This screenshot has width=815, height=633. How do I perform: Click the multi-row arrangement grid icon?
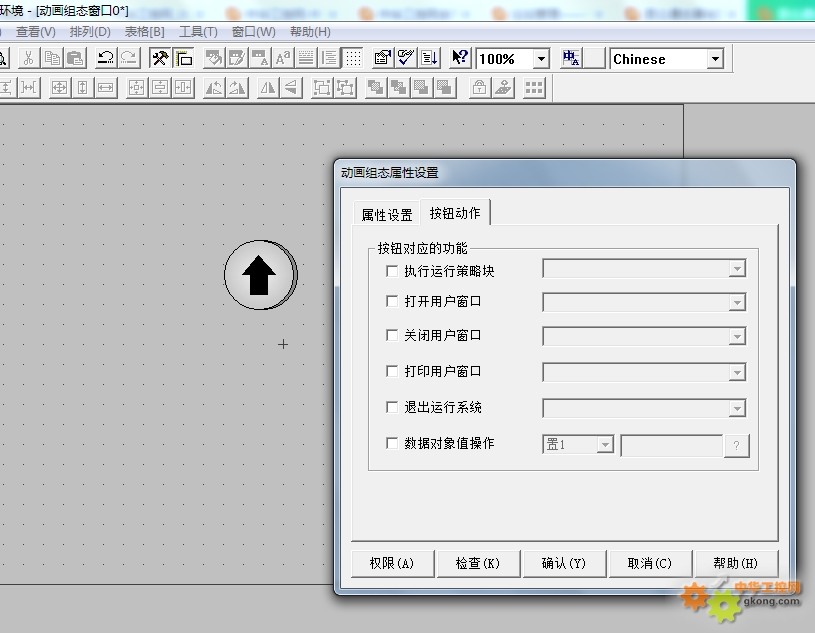coord(534,88)
